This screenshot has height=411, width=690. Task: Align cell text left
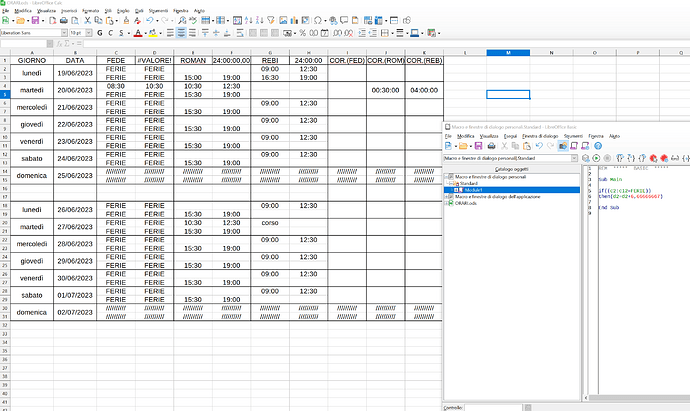[x=170, y=33]
